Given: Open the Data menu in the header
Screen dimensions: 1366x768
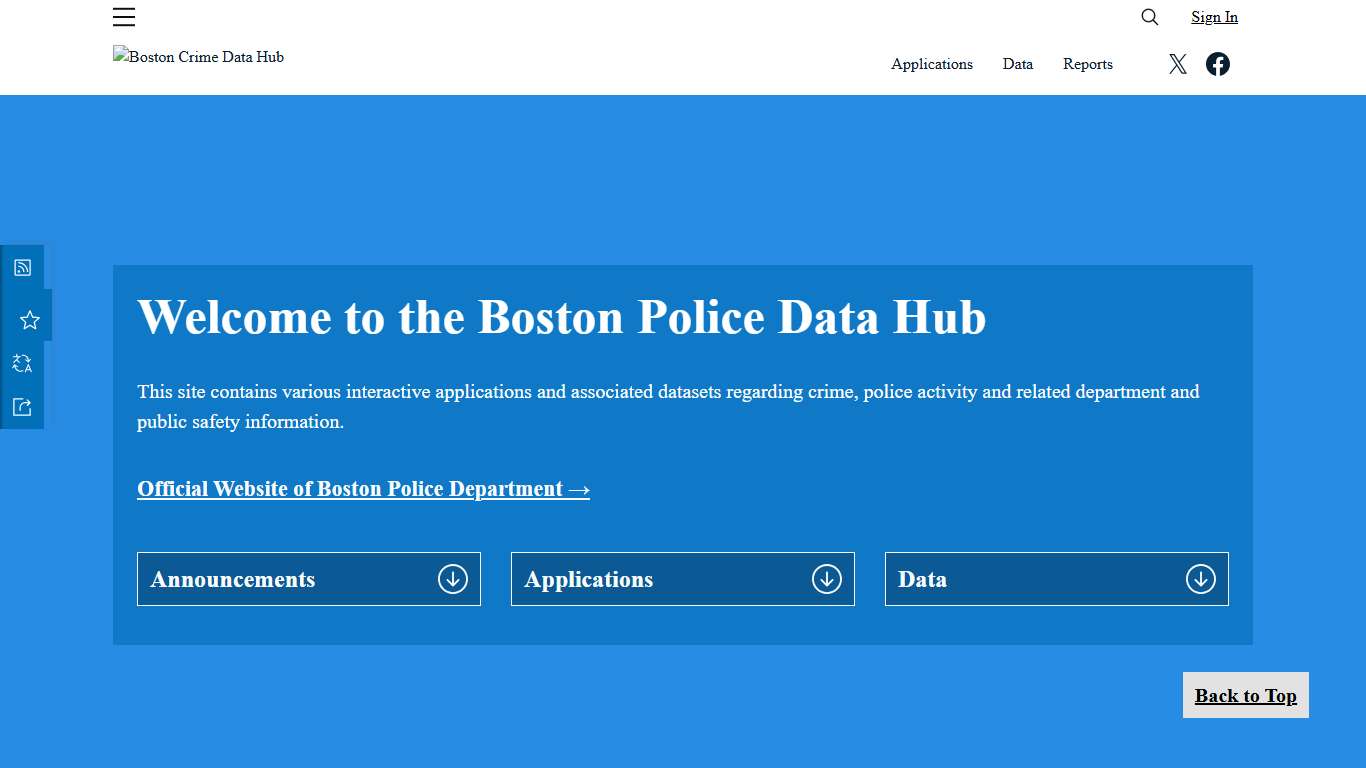Looking at the screenshot, I should [1017, 64].
